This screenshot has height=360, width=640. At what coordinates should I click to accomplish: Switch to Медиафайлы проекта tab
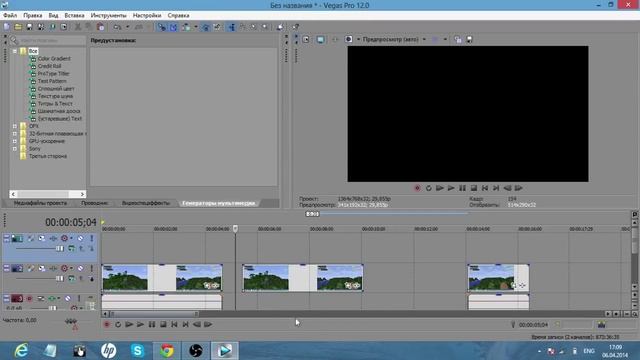(x=40, y=203)
